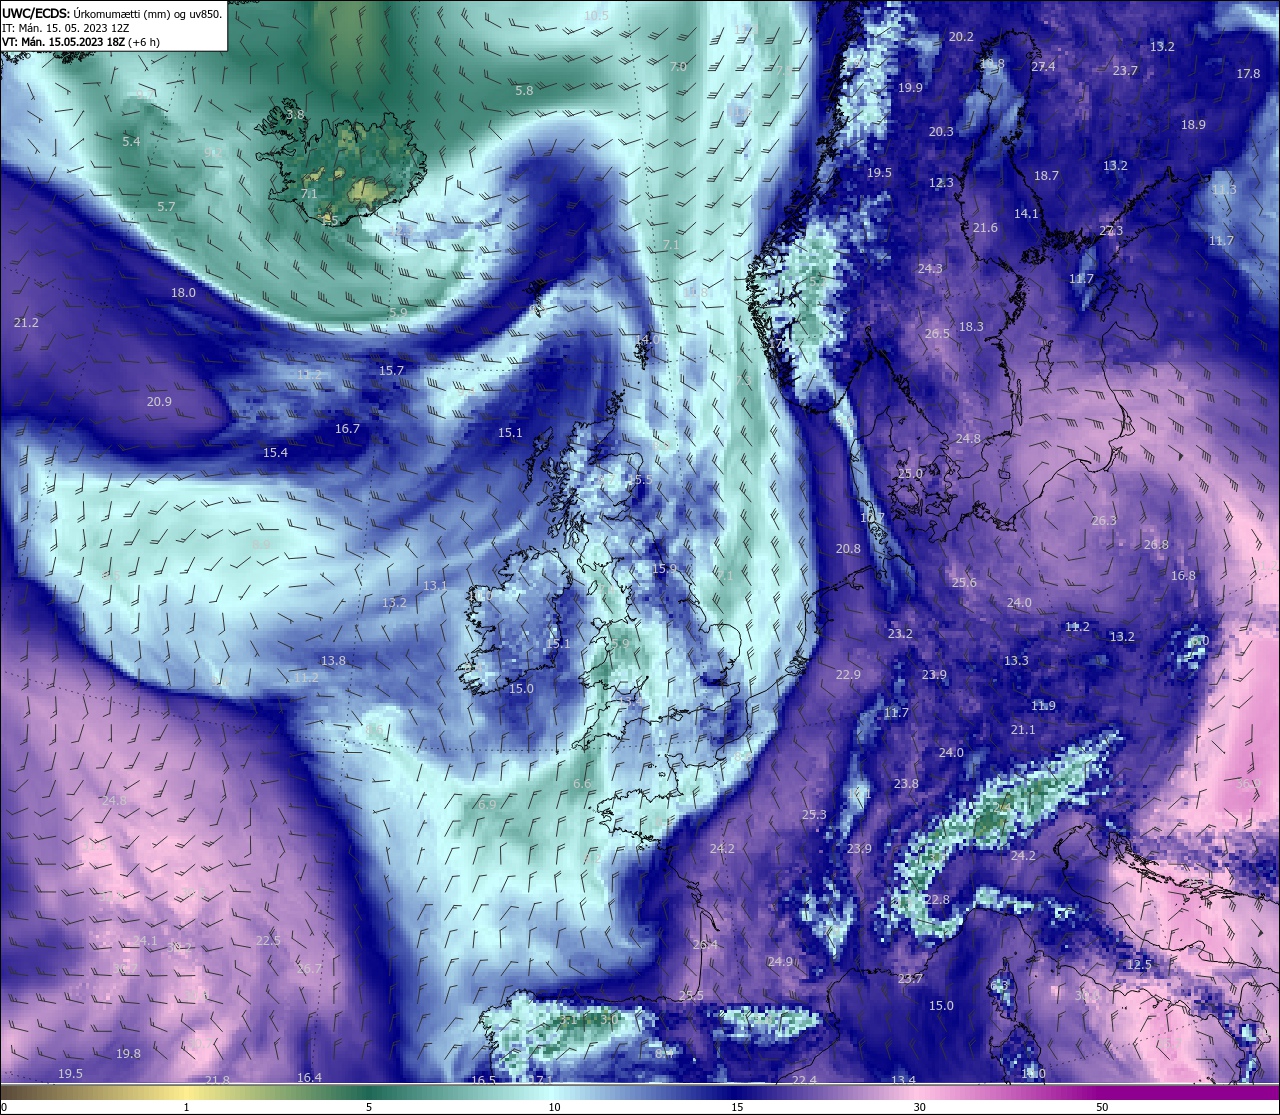Click the map value 16.7

tap(347, 428)
